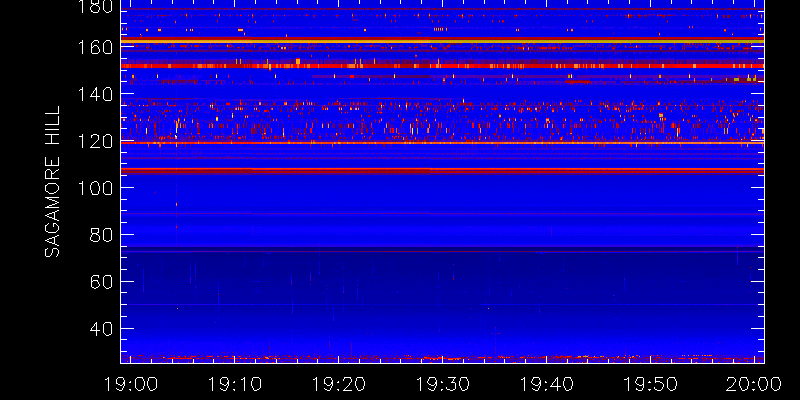Click the 100 frequency axis label
The image size is (800, 400).
(95, 188)
